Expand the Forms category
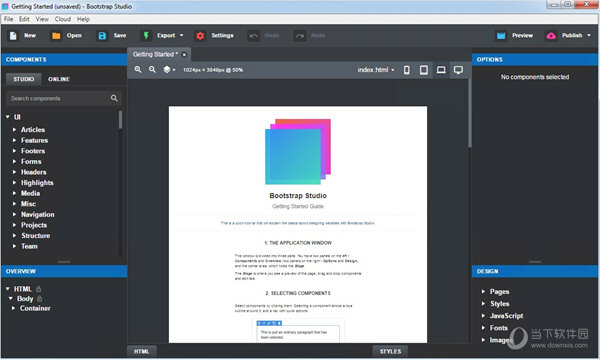Viewport: 600px width, 360px height. (x=14, y=161)
